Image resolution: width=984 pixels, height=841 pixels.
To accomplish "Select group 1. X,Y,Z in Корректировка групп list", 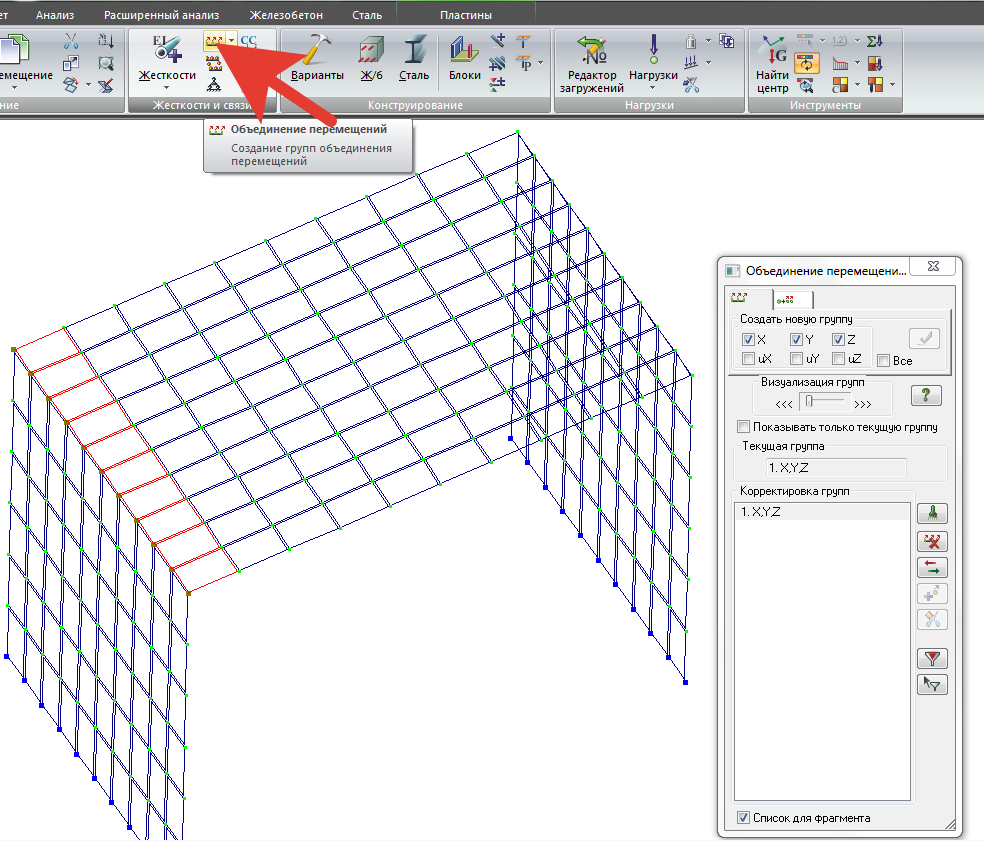I will (x=822, y=512).
